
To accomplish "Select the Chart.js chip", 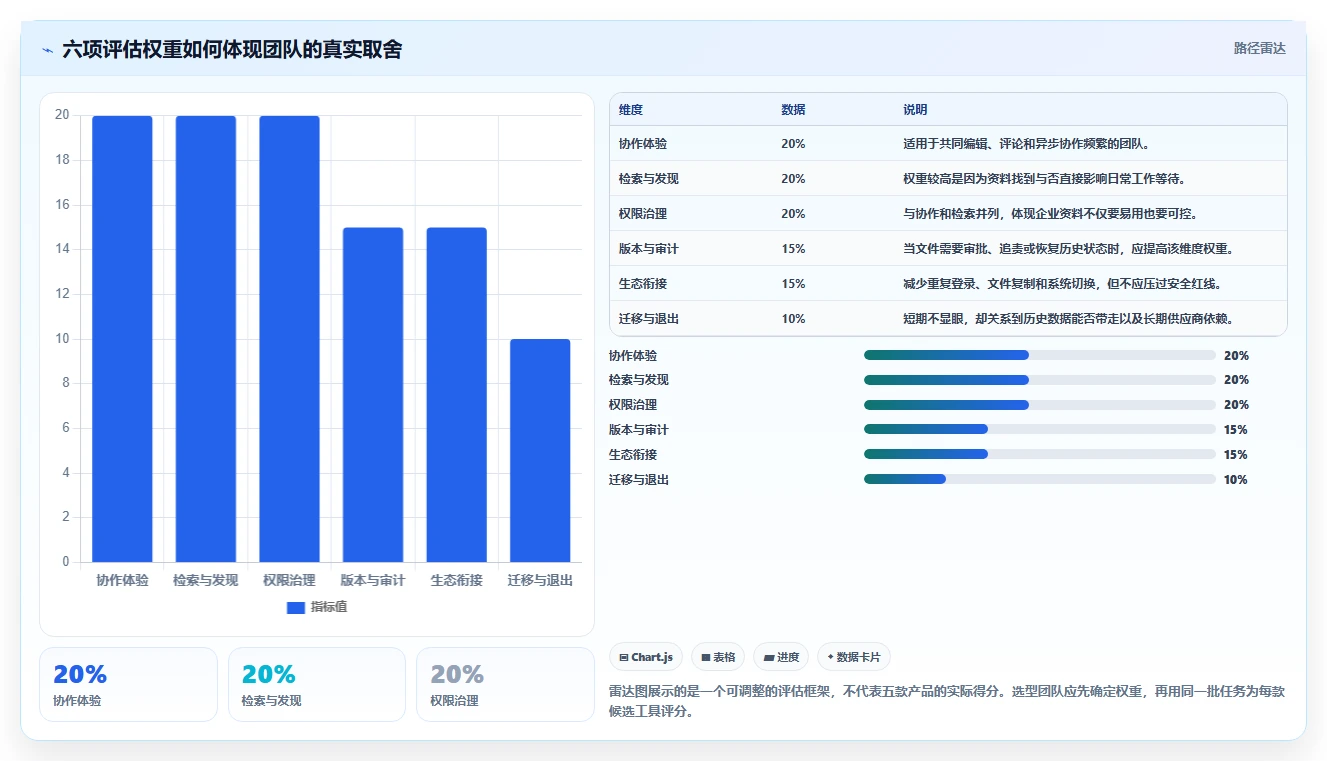I will point(646,657).
